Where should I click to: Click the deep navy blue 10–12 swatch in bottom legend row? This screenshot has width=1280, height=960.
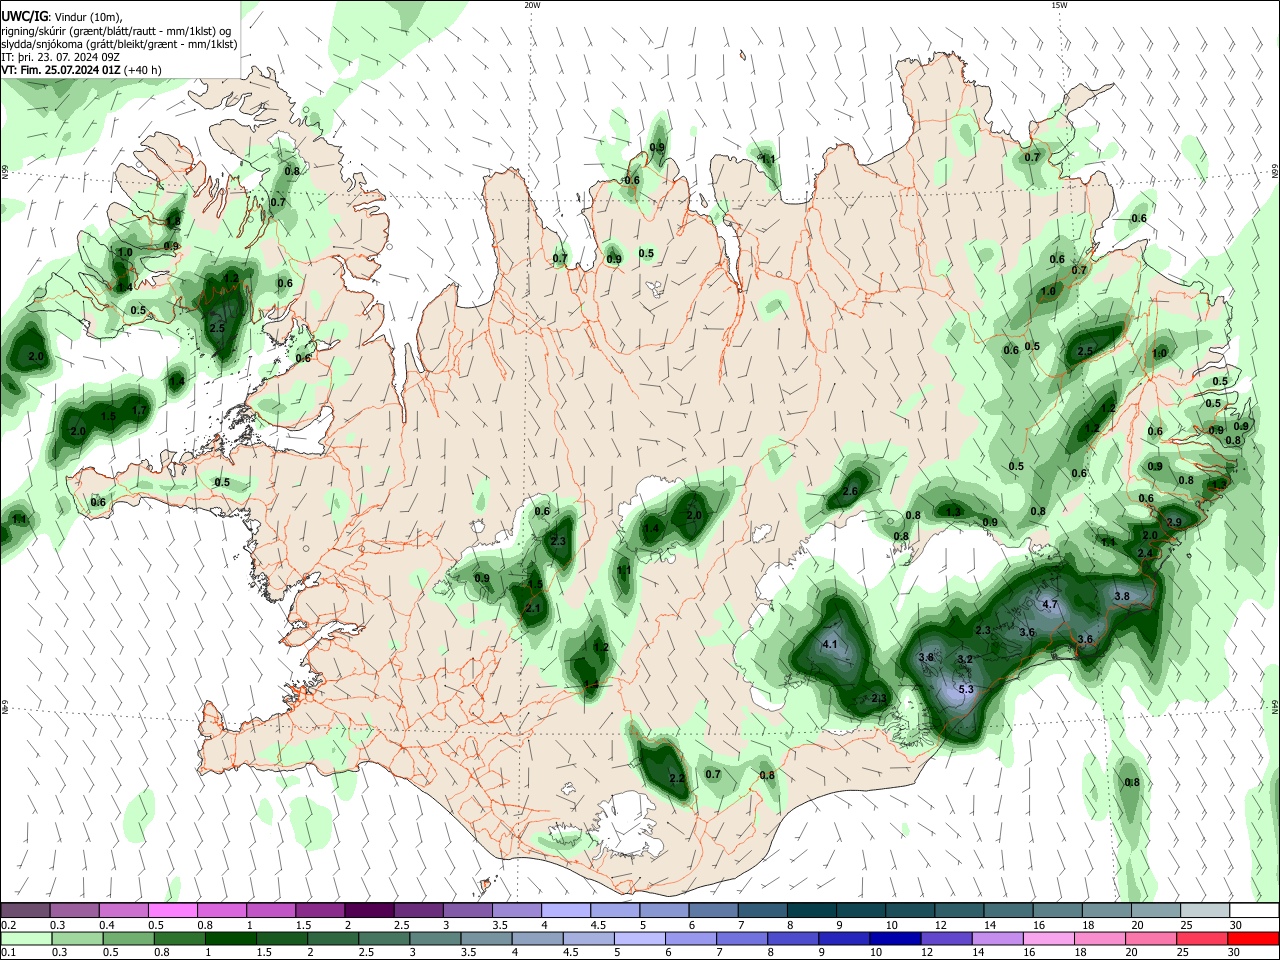tap(895, 939)
